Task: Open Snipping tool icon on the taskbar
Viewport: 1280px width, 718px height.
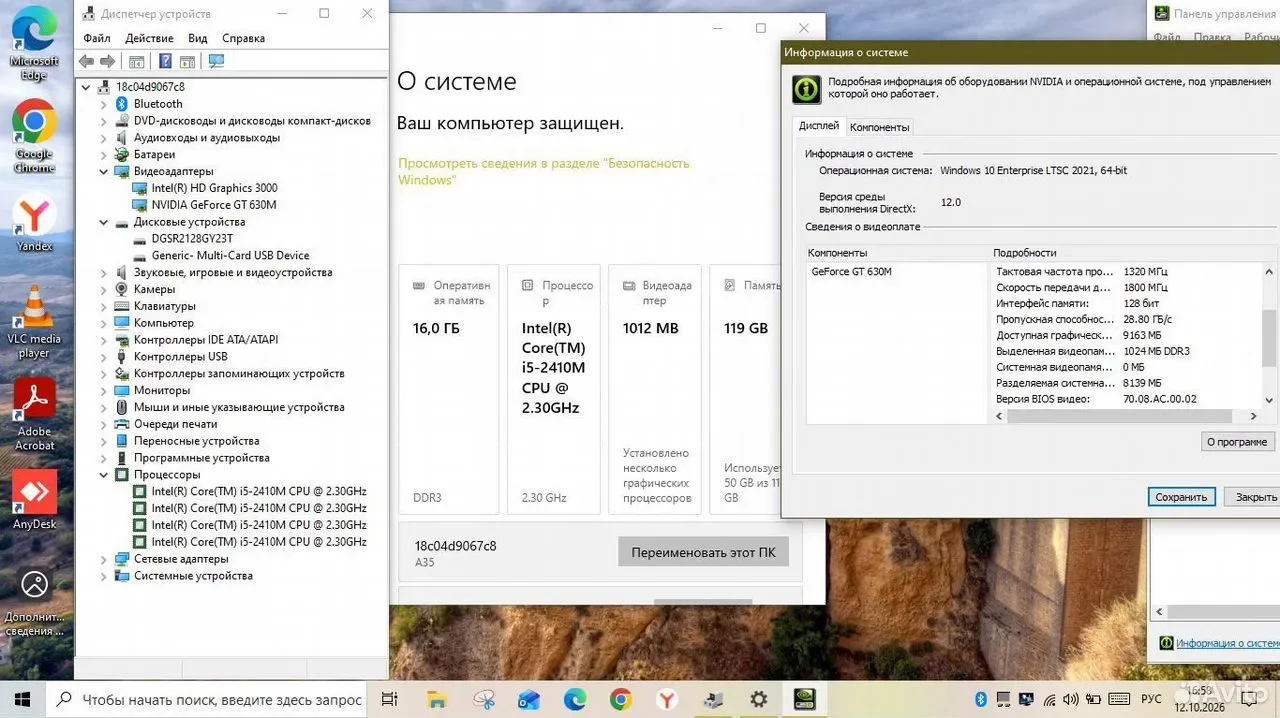Action: [484, 699]
